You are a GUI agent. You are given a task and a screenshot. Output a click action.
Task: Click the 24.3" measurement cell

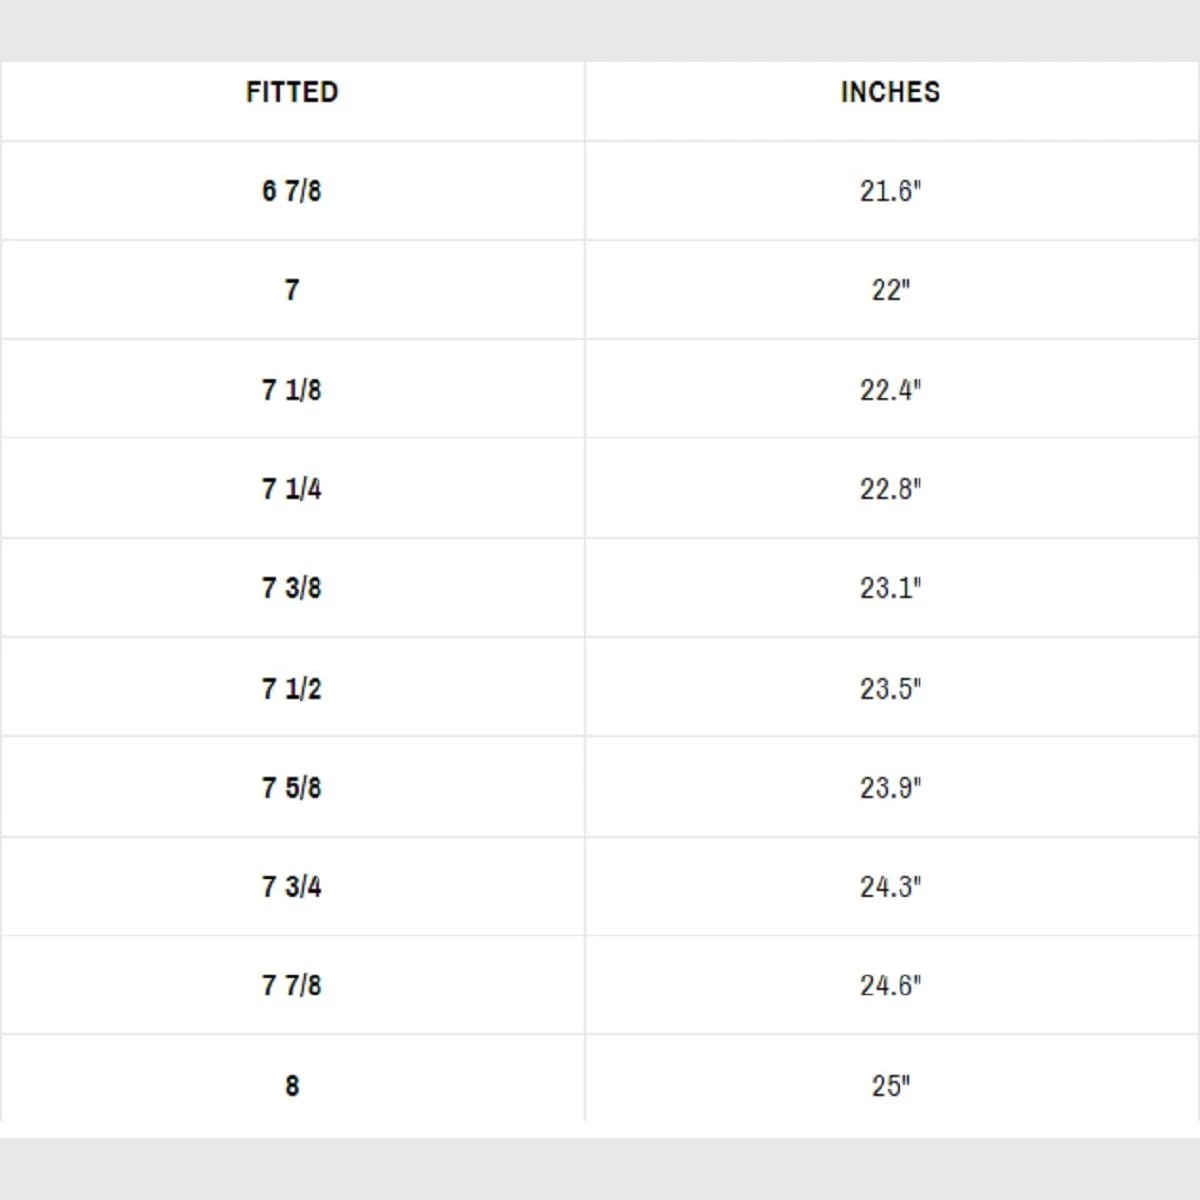tap(890, 886)
